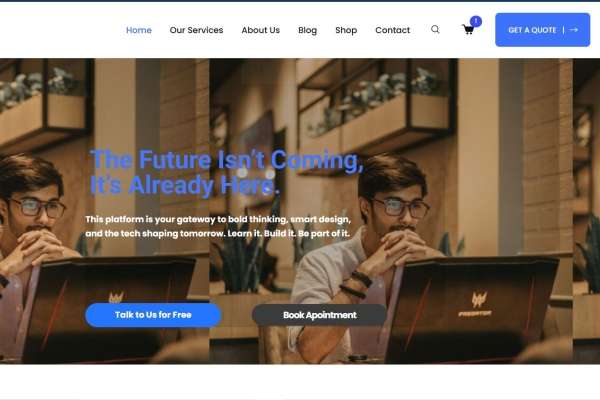The image size is (600, 400).
Task: Click the hero headline 'The Future Isn't Coming'
Action: [227, 160]
